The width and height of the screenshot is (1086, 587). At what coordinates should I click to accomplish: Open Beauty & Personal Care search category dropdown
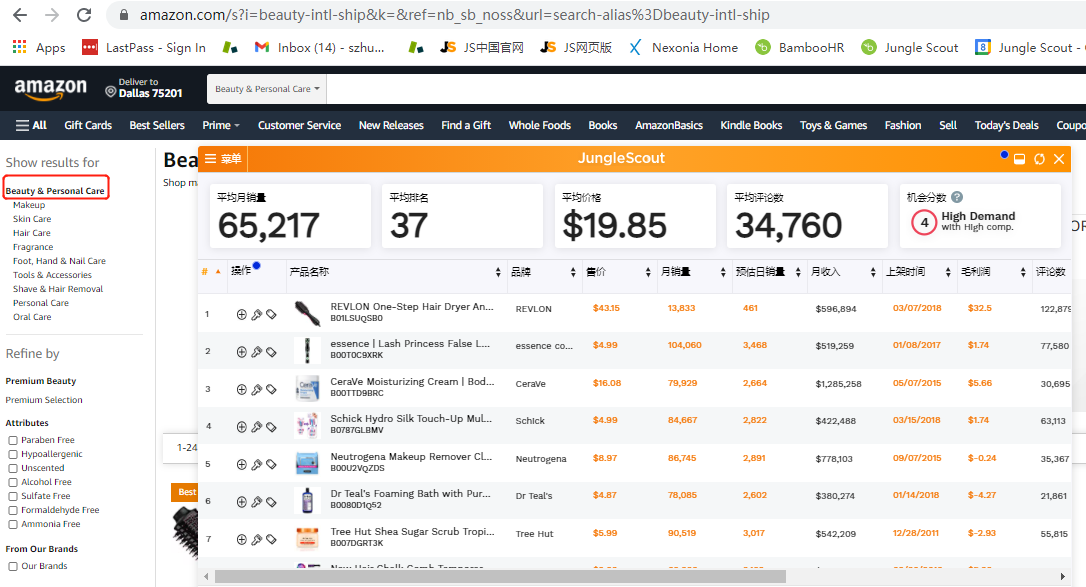[x=268, y=89]
